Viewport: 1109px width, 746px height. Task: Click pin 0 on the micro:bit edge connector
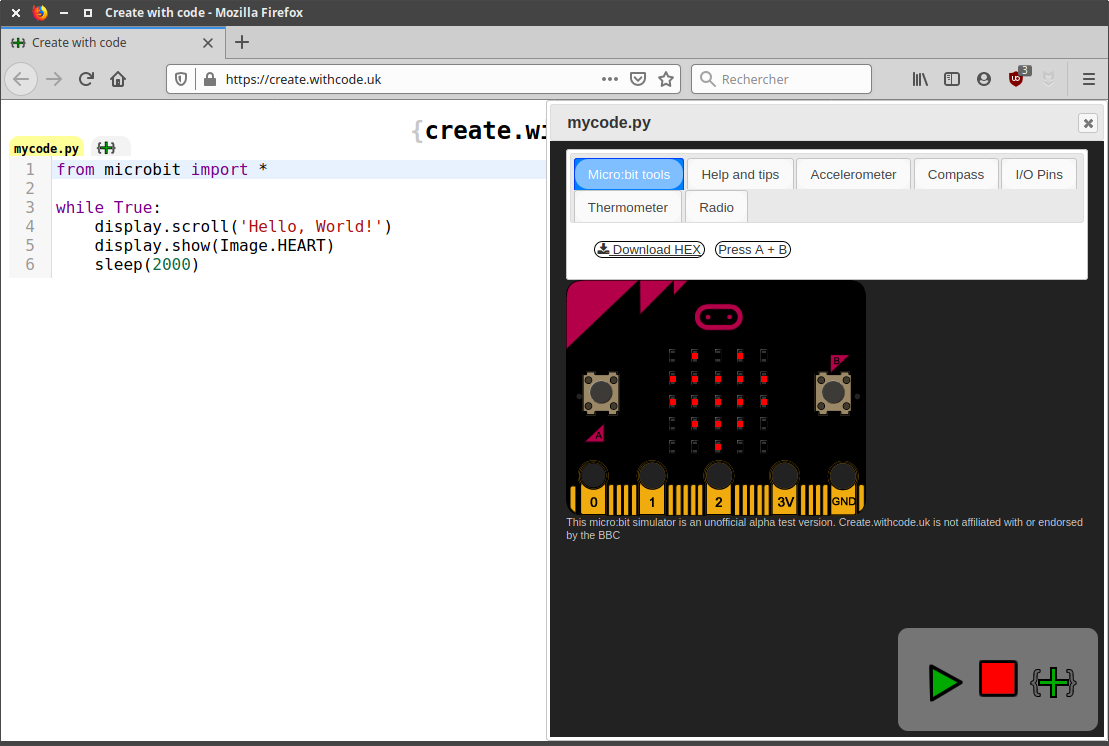[593, 488]
